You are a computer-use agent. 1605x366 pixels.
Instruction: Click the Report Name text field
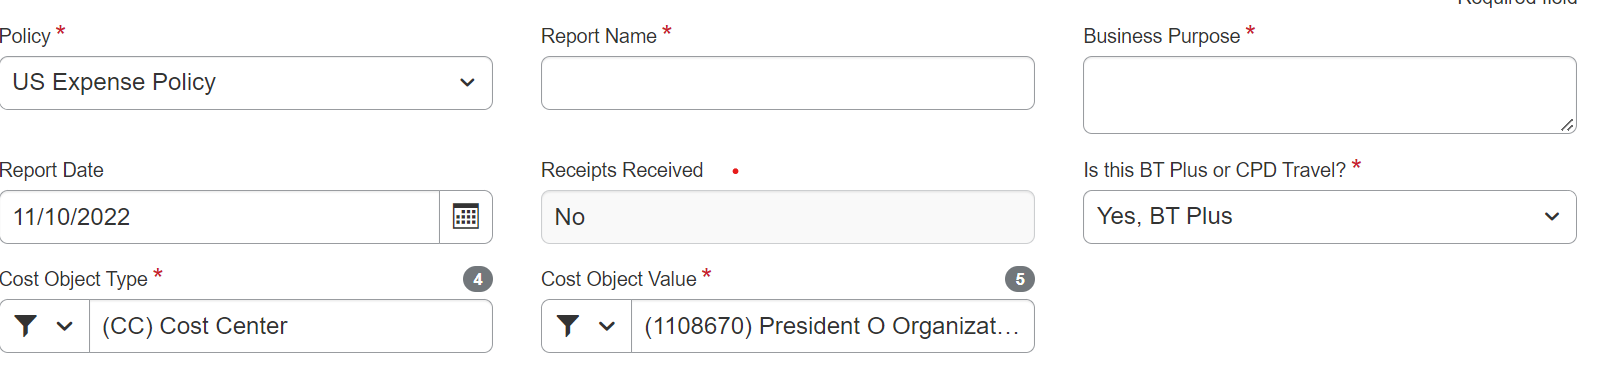[x=788, y=83]
